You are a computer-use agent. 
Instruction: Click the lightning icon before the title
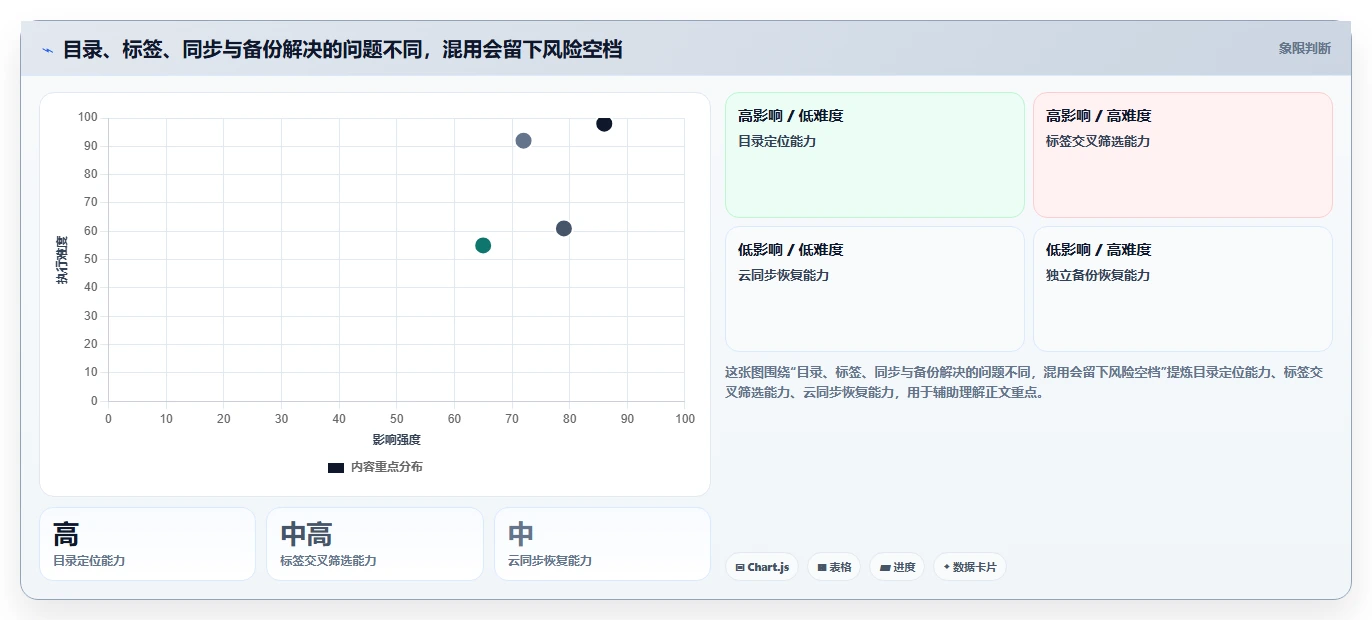pyautogui.click(x=47, y=50)
